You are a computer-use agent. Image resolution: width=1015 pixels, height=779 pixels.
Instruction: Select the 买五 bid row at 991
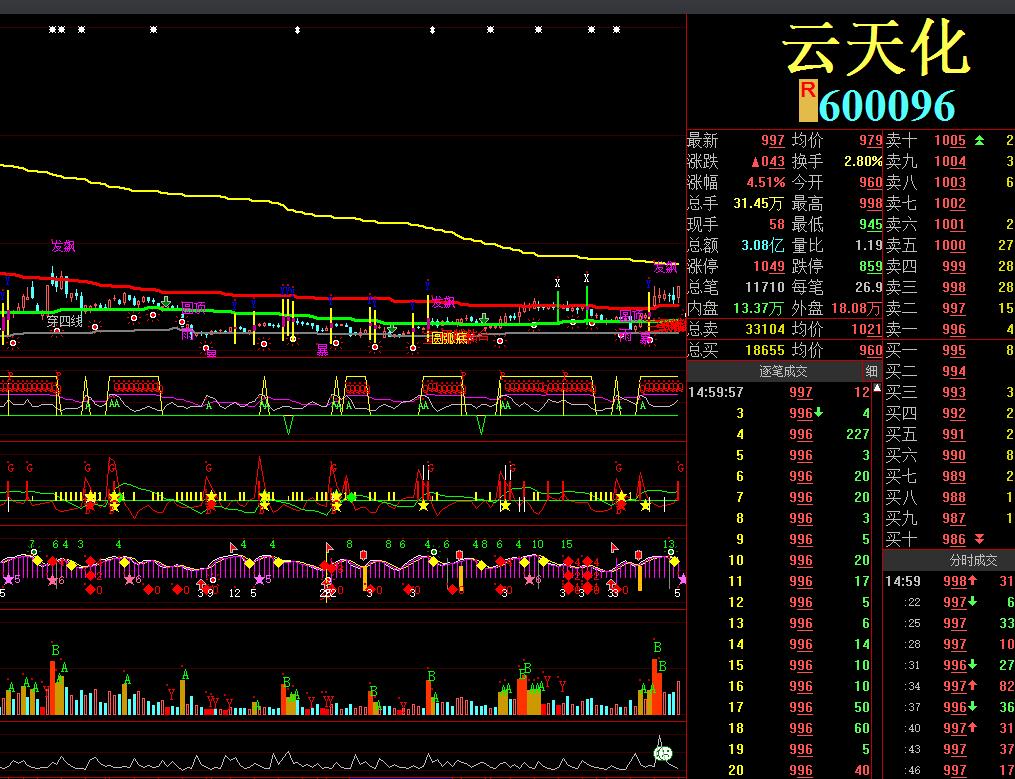tap(950, 434)
